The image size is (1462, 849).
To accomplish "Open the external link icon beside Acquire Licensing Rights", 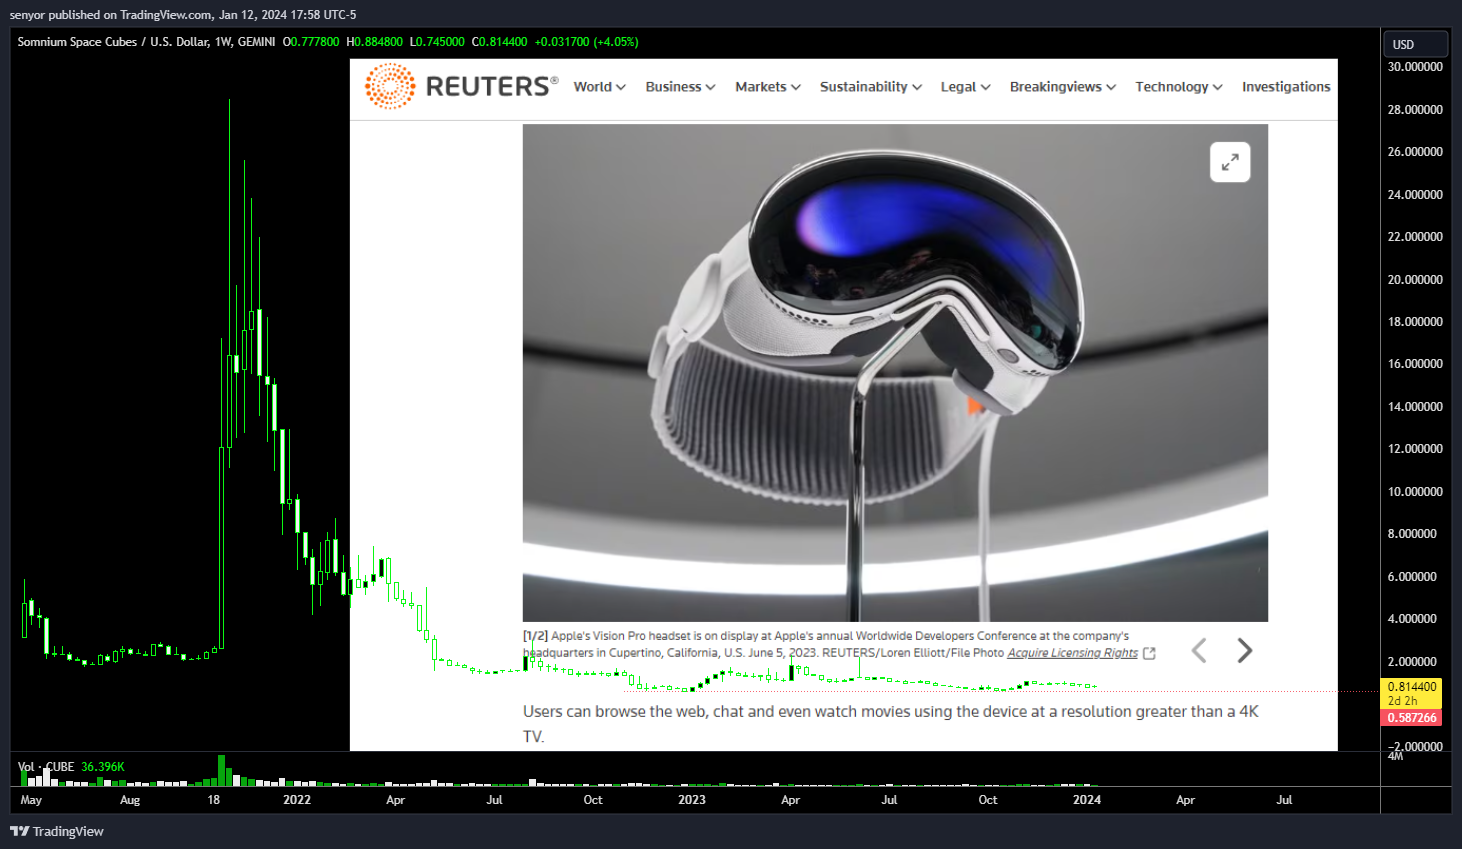I will pos(1149,653).
